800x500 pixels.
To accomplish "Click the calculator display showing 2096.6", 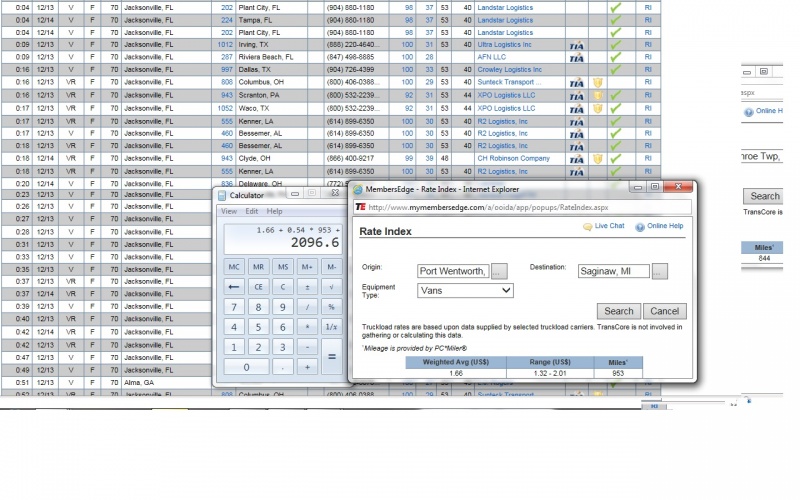I will coord(283,238).
